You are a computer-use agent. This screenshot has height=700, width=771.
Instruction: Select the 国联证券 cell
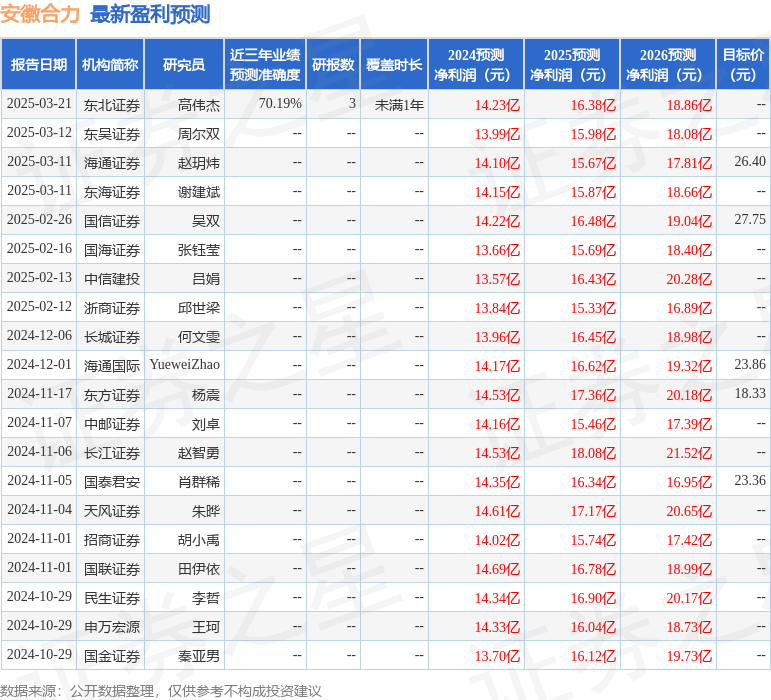[x=112, y=569]
